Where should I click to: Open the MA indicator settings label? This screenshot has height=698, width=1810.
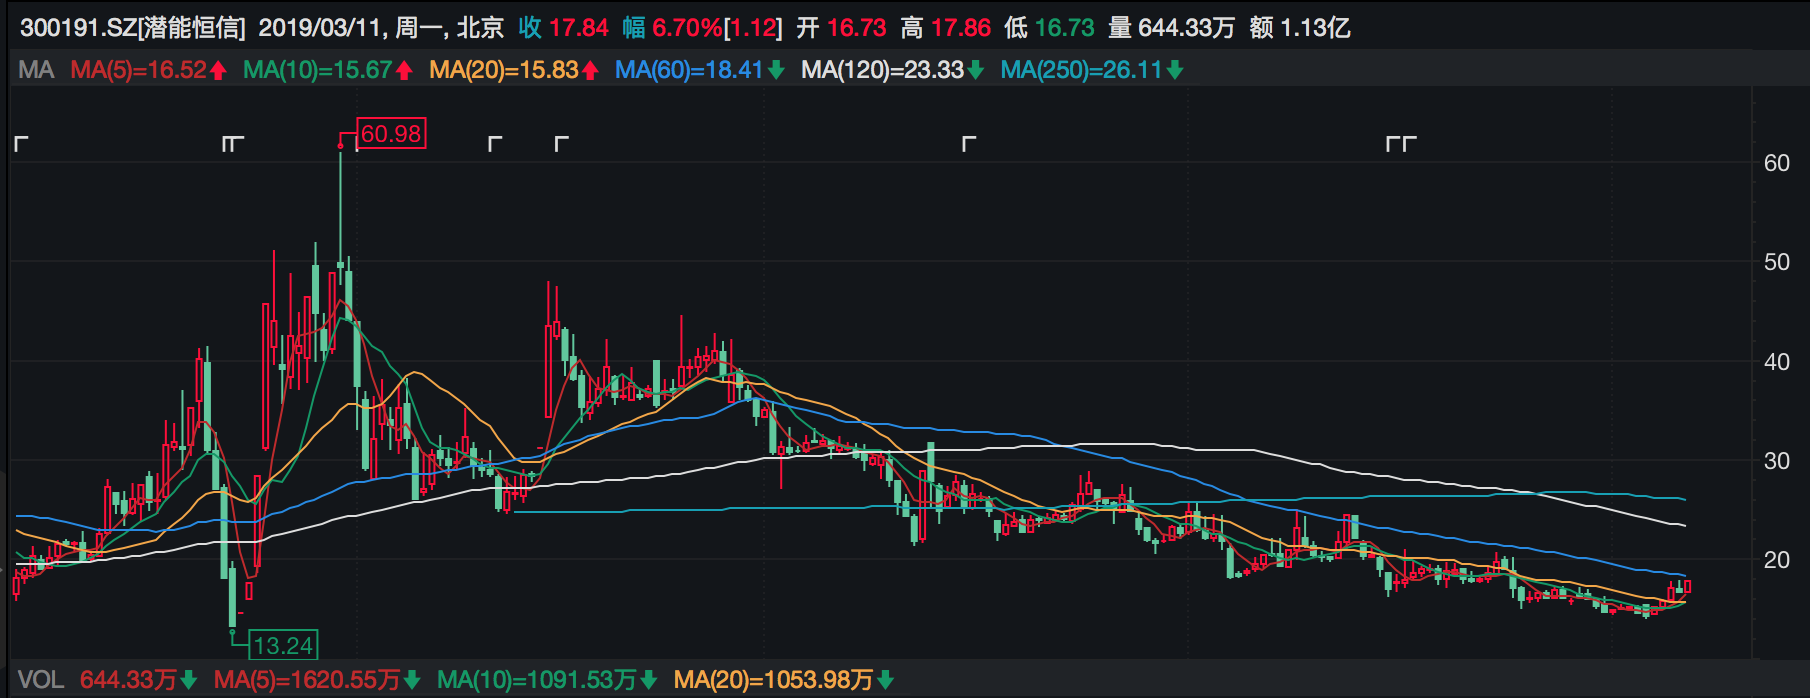click(36, 70)
